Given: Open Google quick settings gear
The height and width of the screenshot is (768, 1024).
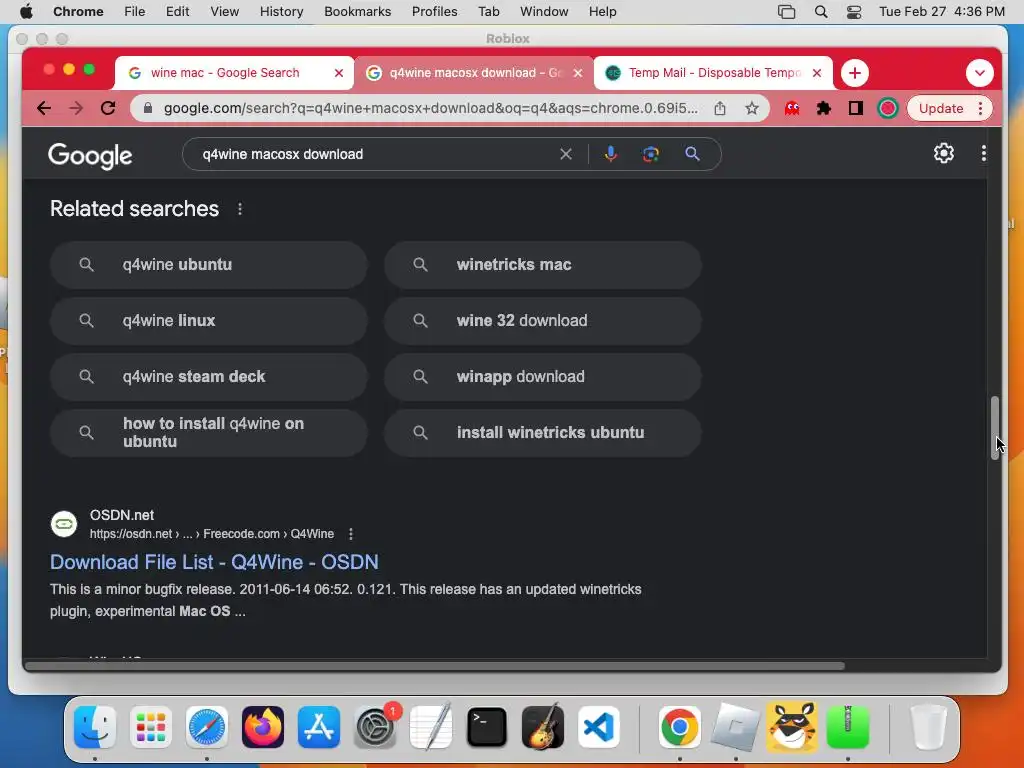Looking at the screenshot, I should (944, 153).
